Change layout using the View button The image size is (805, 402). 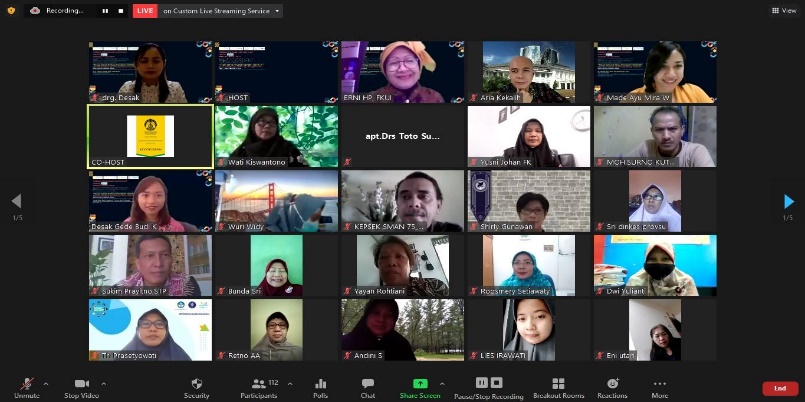(782, 10)
